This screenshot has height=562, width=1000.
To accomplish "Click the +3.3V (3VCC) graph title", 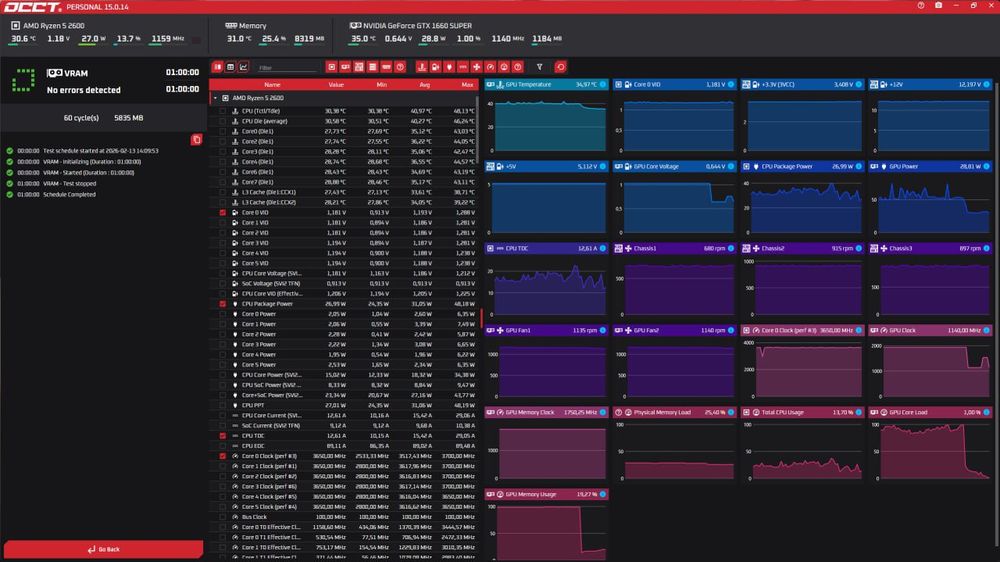I will [778, 84].
